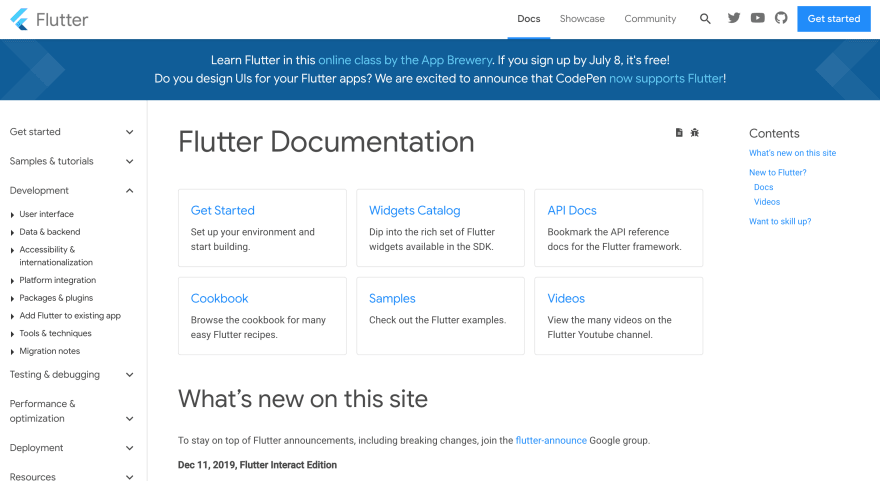Open the Cookbook card link
The image size is (880, 481).
point(219,299)
